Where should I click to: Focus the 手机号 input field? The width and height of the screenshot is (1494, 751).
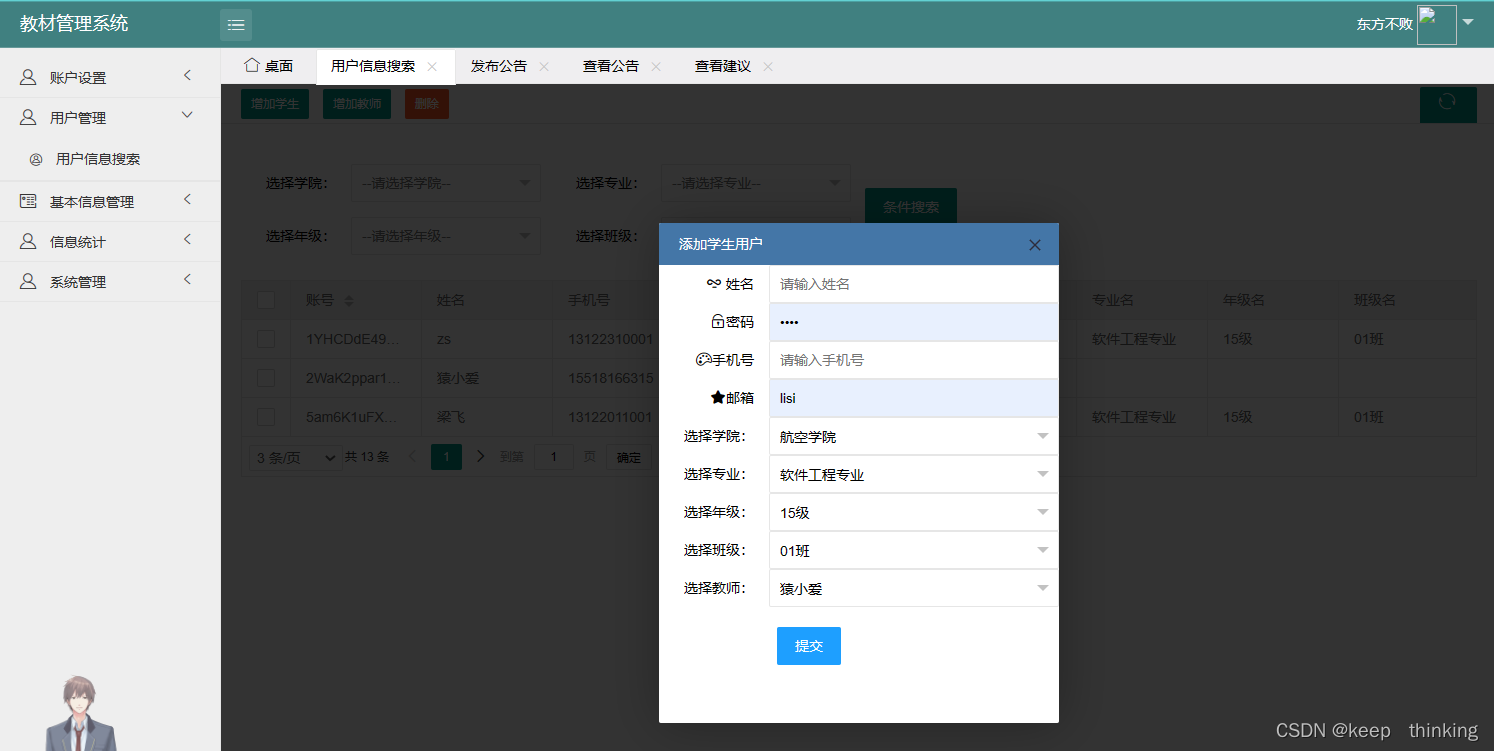(x=914, y=360)
